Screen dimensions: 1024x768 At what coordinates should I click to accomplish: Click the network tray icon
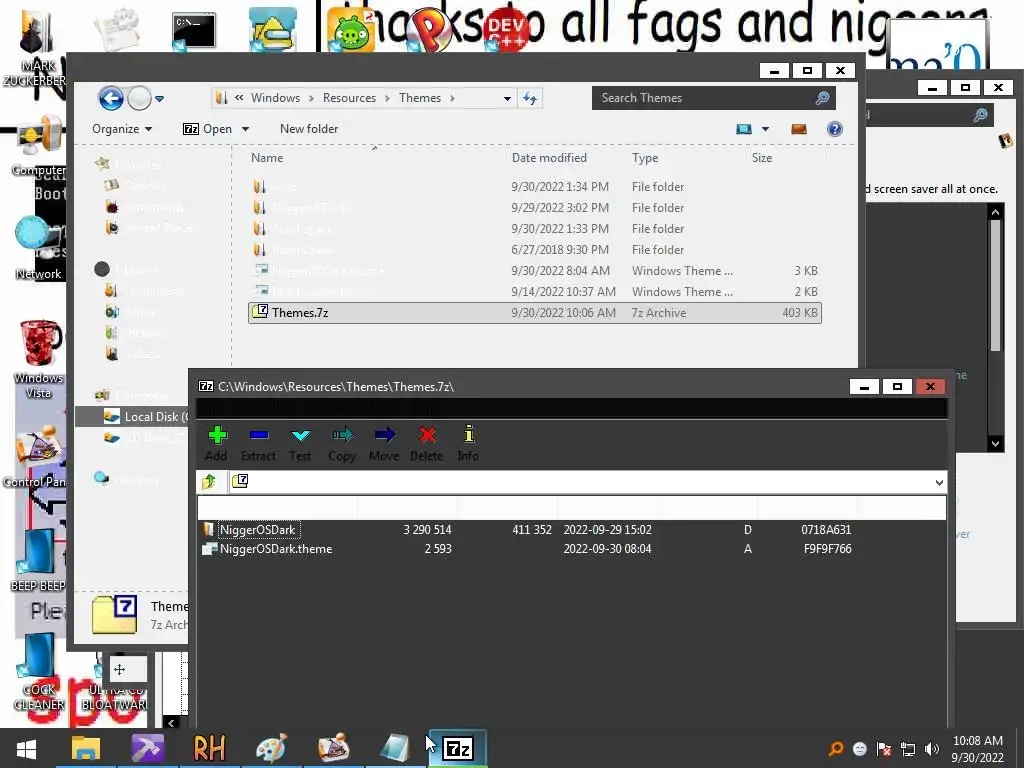(x=908, y=749)
